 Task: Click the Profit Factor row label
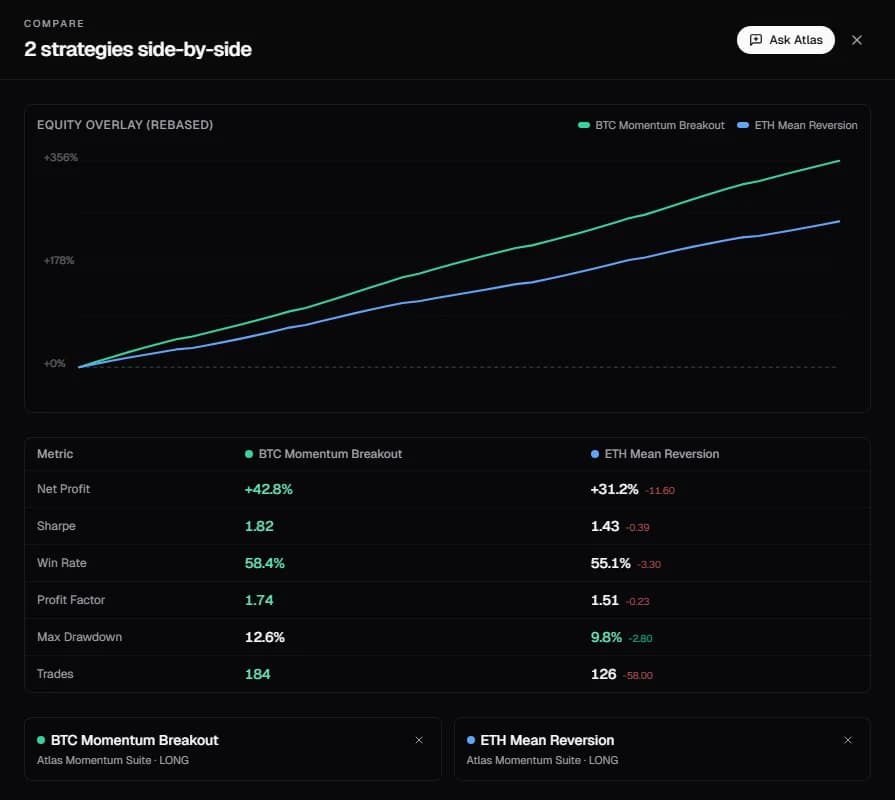tap(71, 600)
